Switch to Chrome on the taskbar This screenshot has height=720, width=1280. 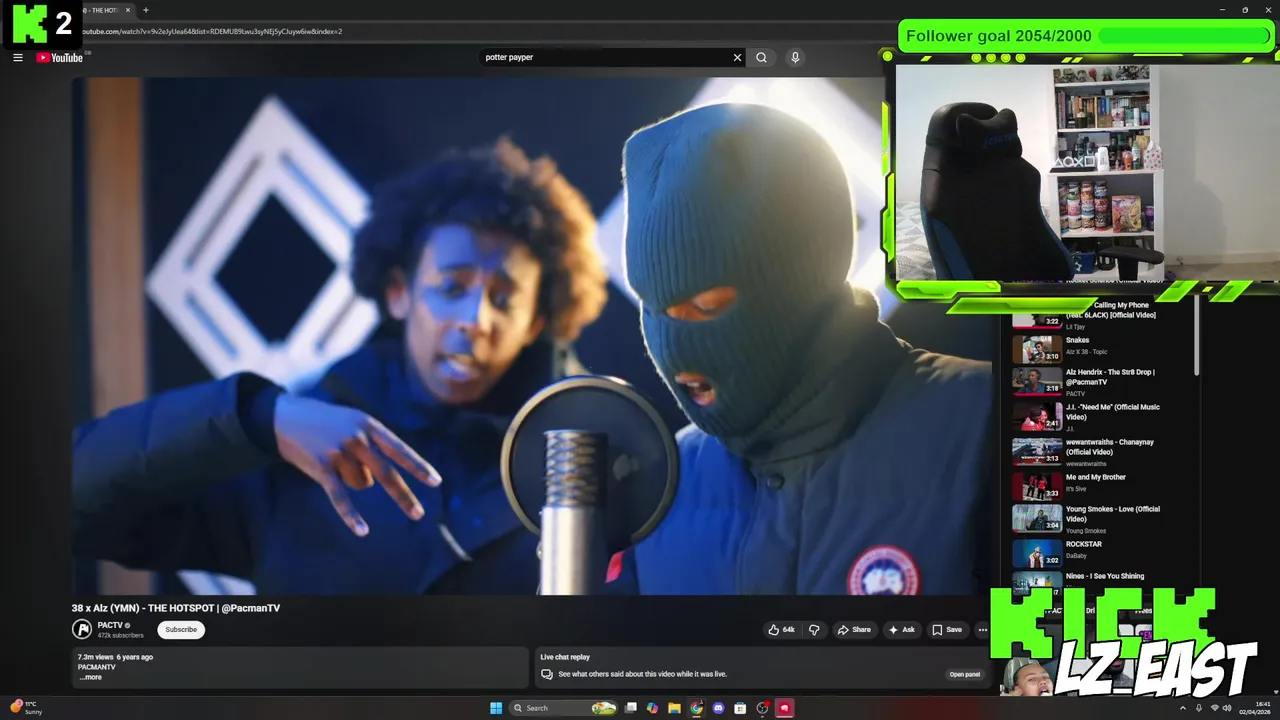point(697,708)
